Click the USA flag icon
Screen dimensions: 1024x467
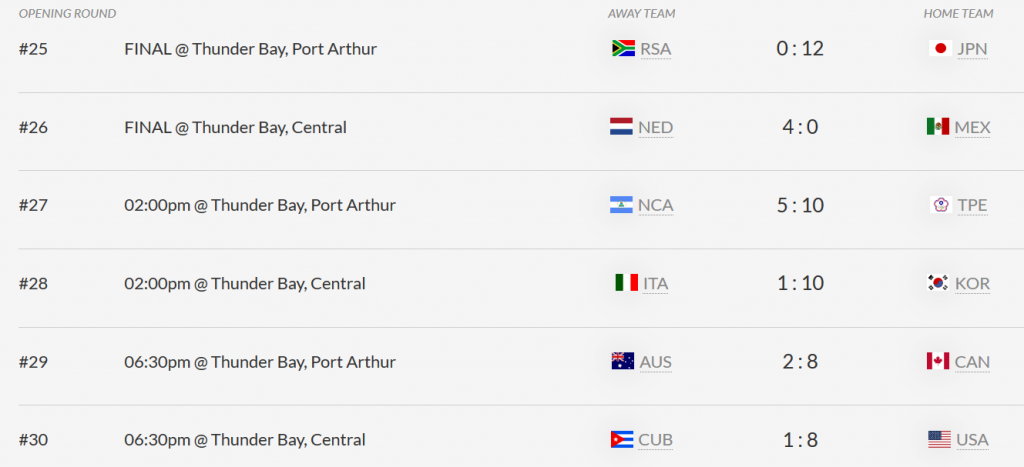(939, 440)
